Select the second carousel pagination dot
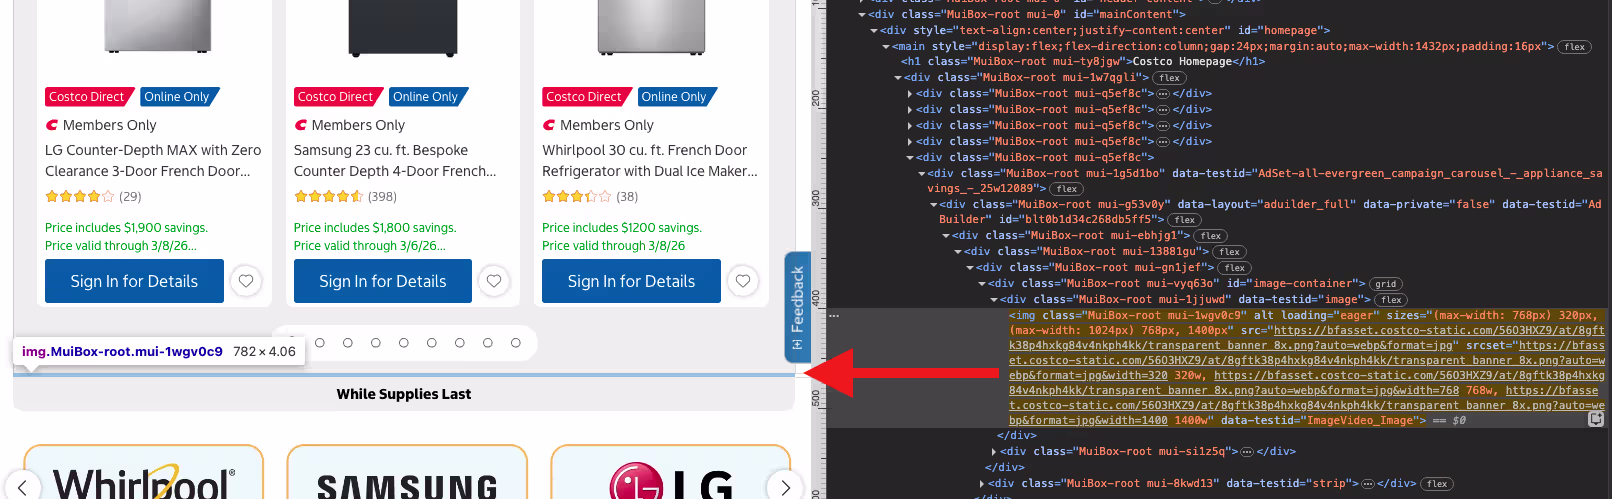Image resolution: width=1612 pixels, height=499 pixels. tap(320, 343)
